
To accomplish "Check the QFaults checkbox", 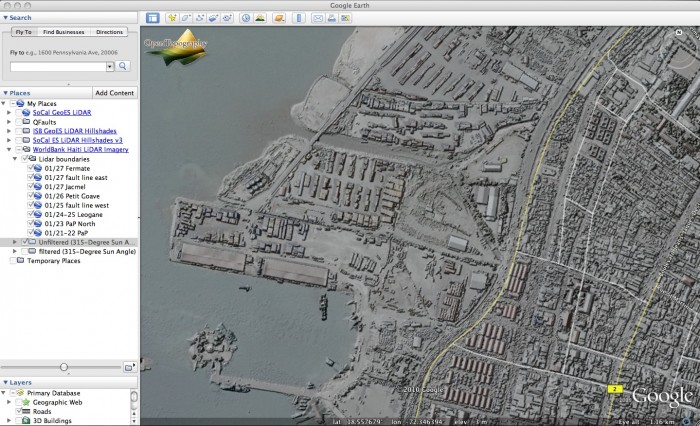I will click(x=18, y=122).
